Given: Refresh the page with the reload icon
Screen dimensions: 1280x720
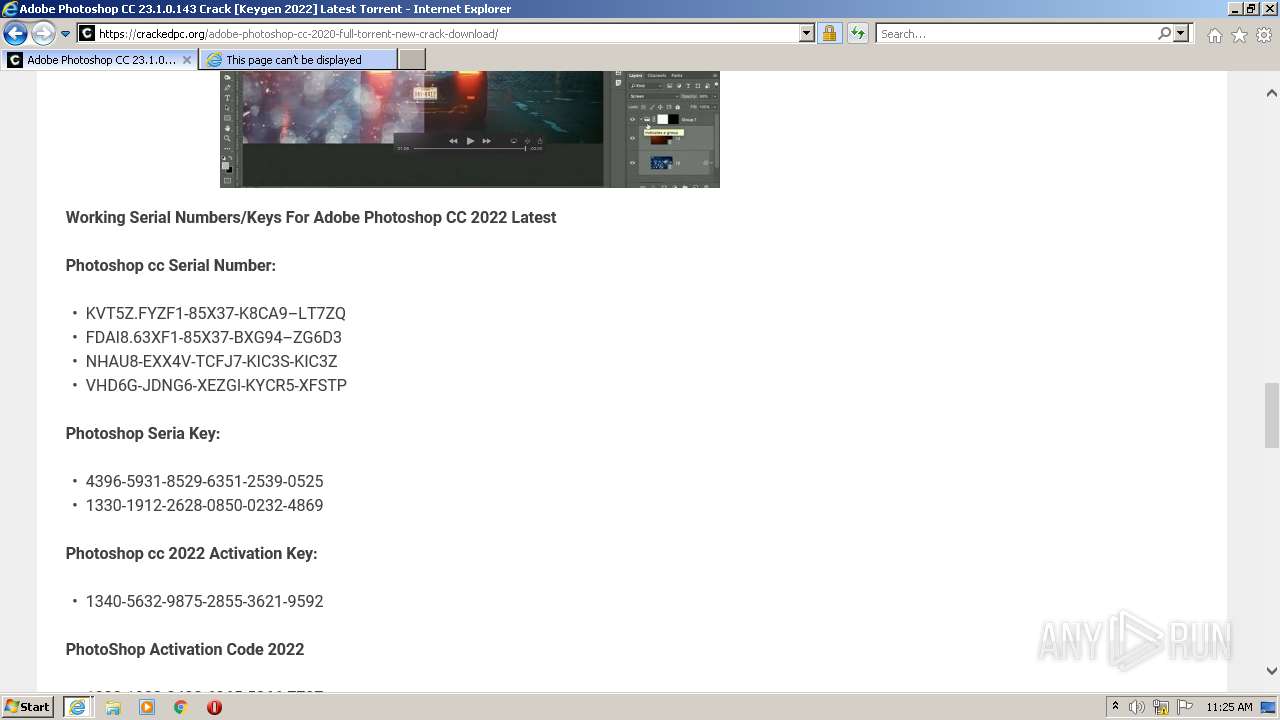Looking at the screenshot, I should tap(857, 33).
